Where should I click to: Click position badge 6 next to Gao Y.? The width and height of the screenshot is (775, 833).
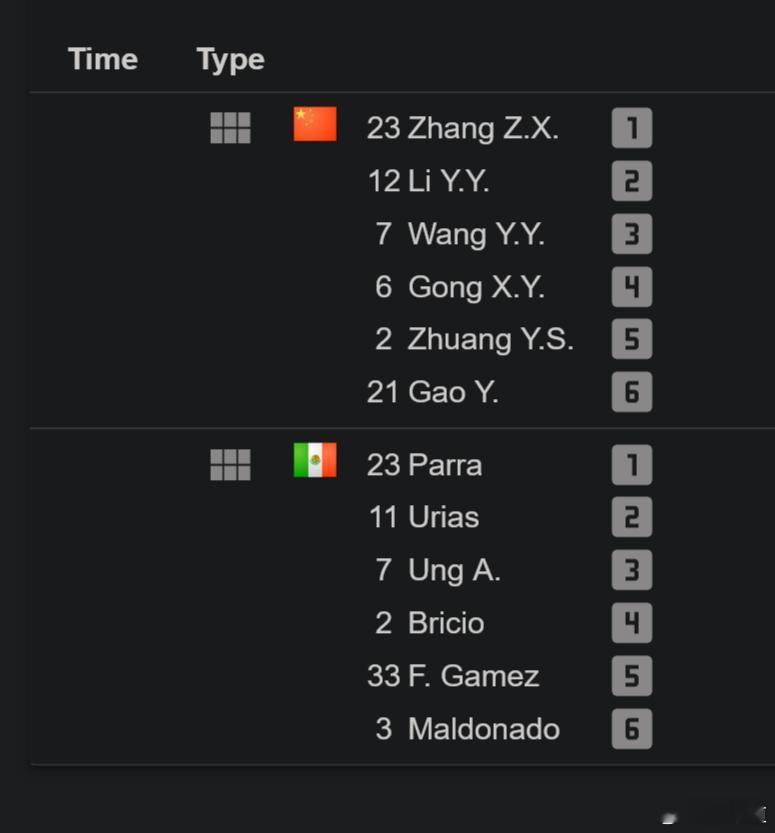tap(632, 392)
